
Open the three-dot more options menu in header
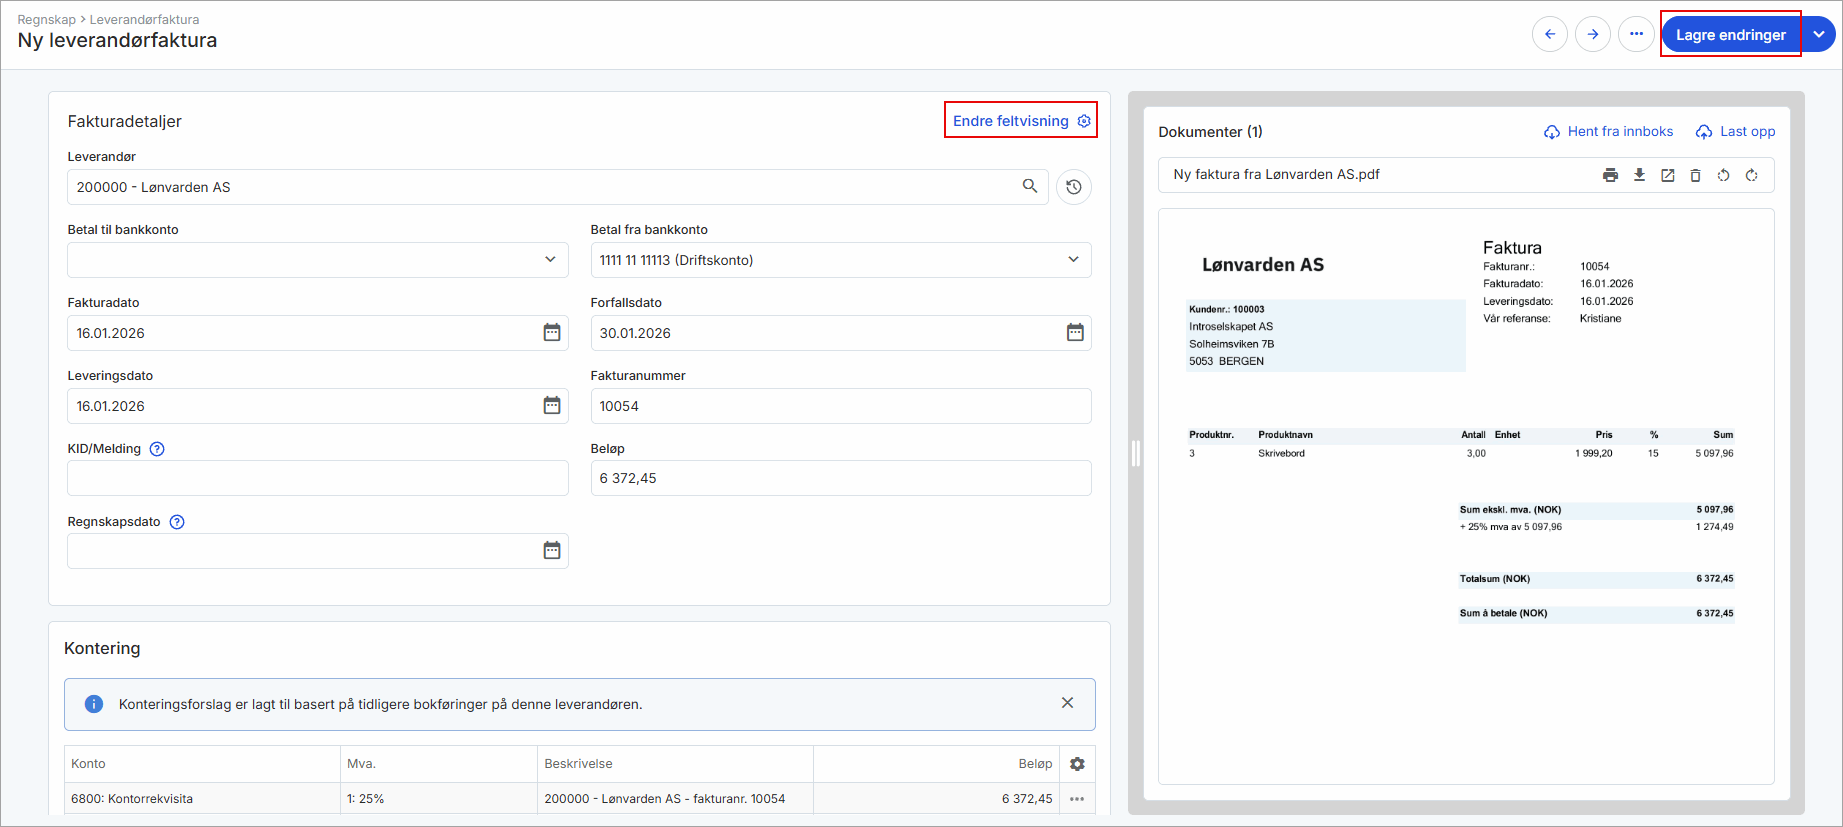pos(1636,34)
